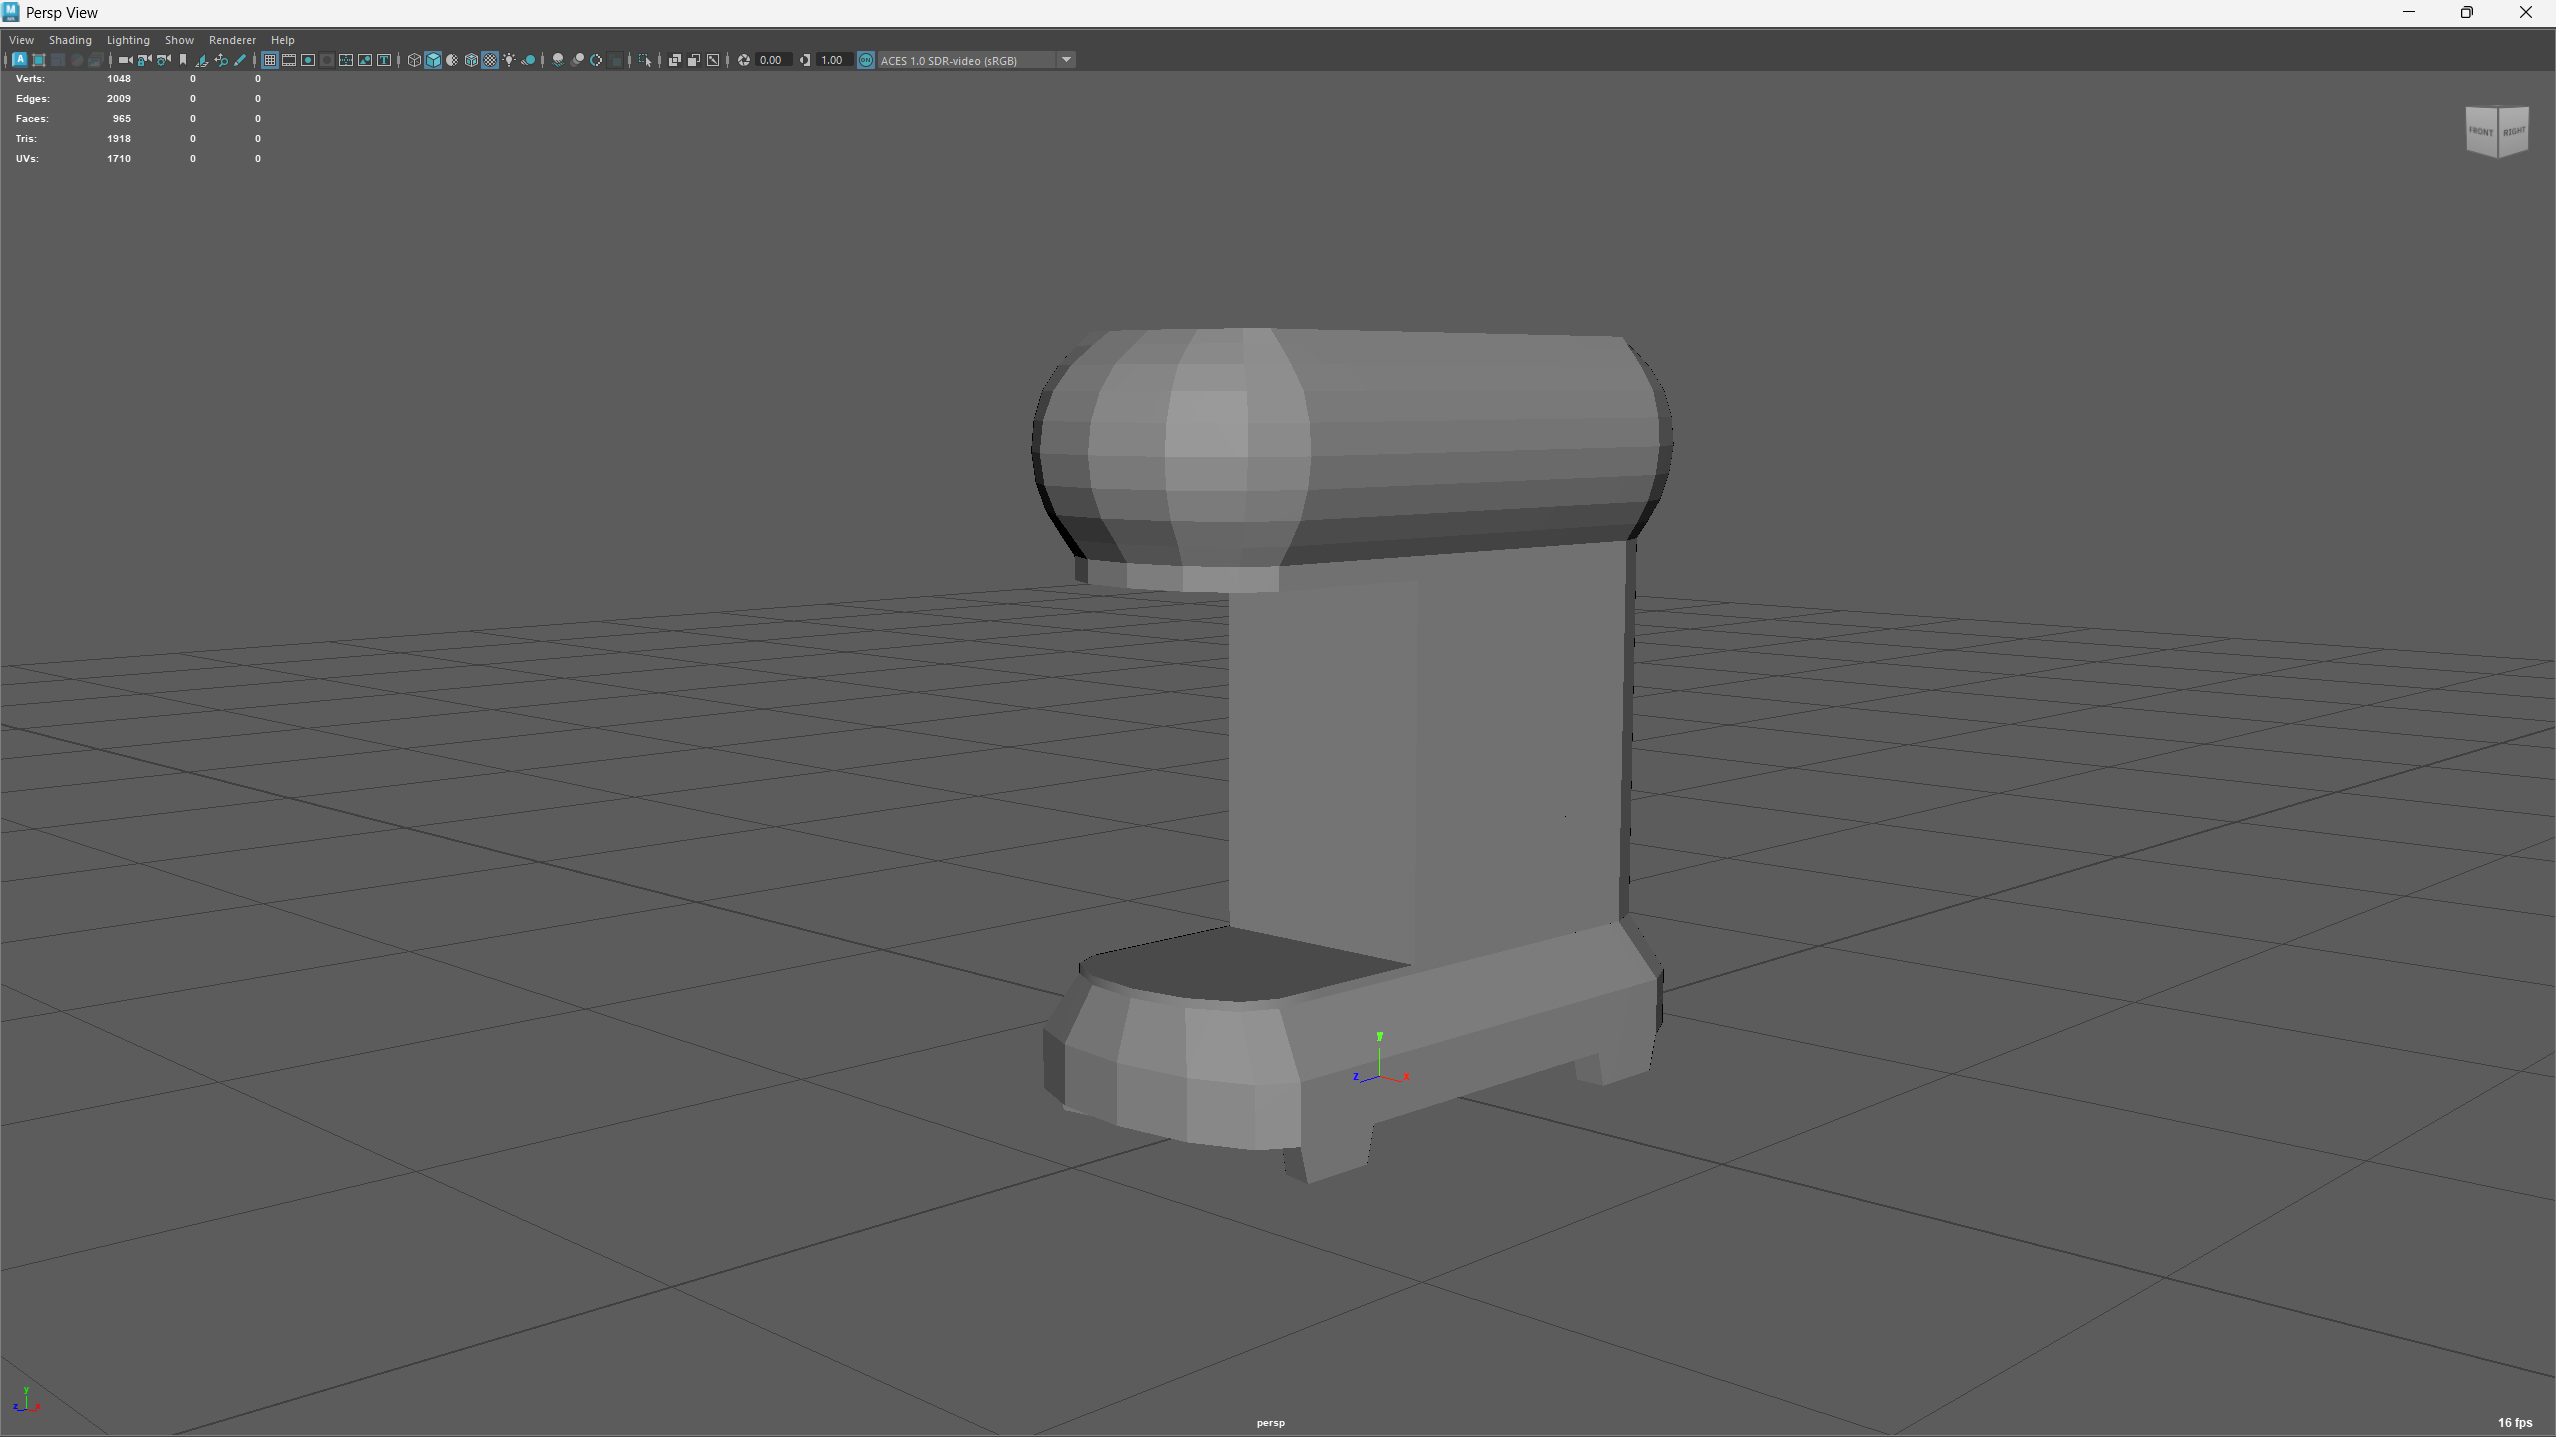Click the Maya application icon in title bar
The height and width of the screenshot is (1437, 2556).
(x=11, y=12)
